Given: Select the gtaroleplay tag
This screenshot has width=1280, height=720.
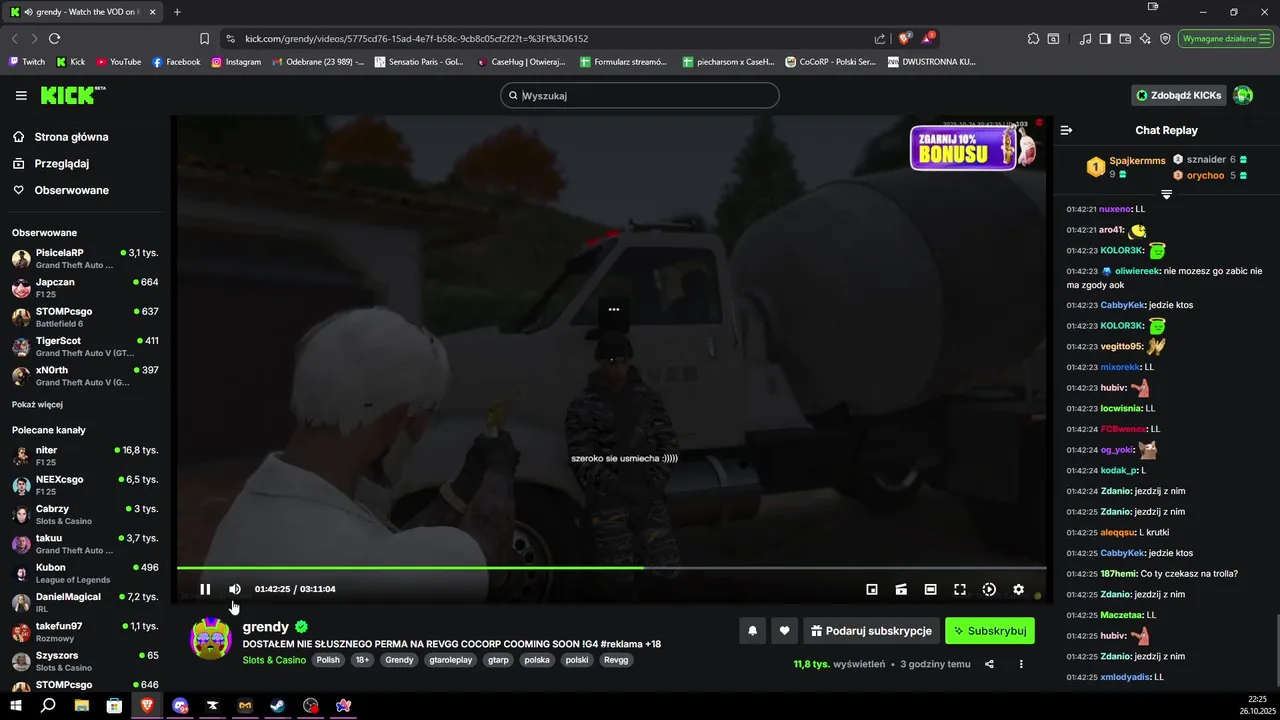Looking at the screenshot, I should pyautogui.click(x=450, y=660).
